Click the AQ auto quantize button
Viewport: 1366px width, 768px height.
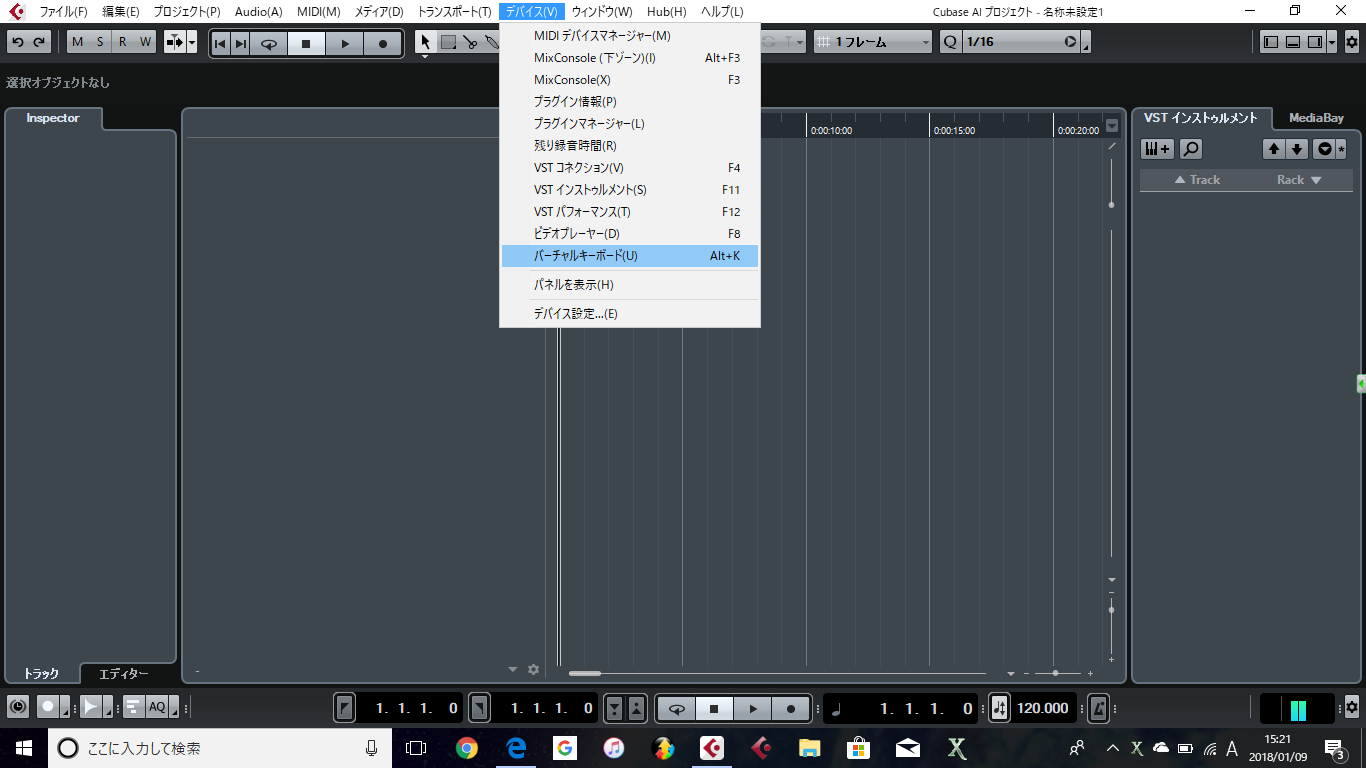[157, 707]
